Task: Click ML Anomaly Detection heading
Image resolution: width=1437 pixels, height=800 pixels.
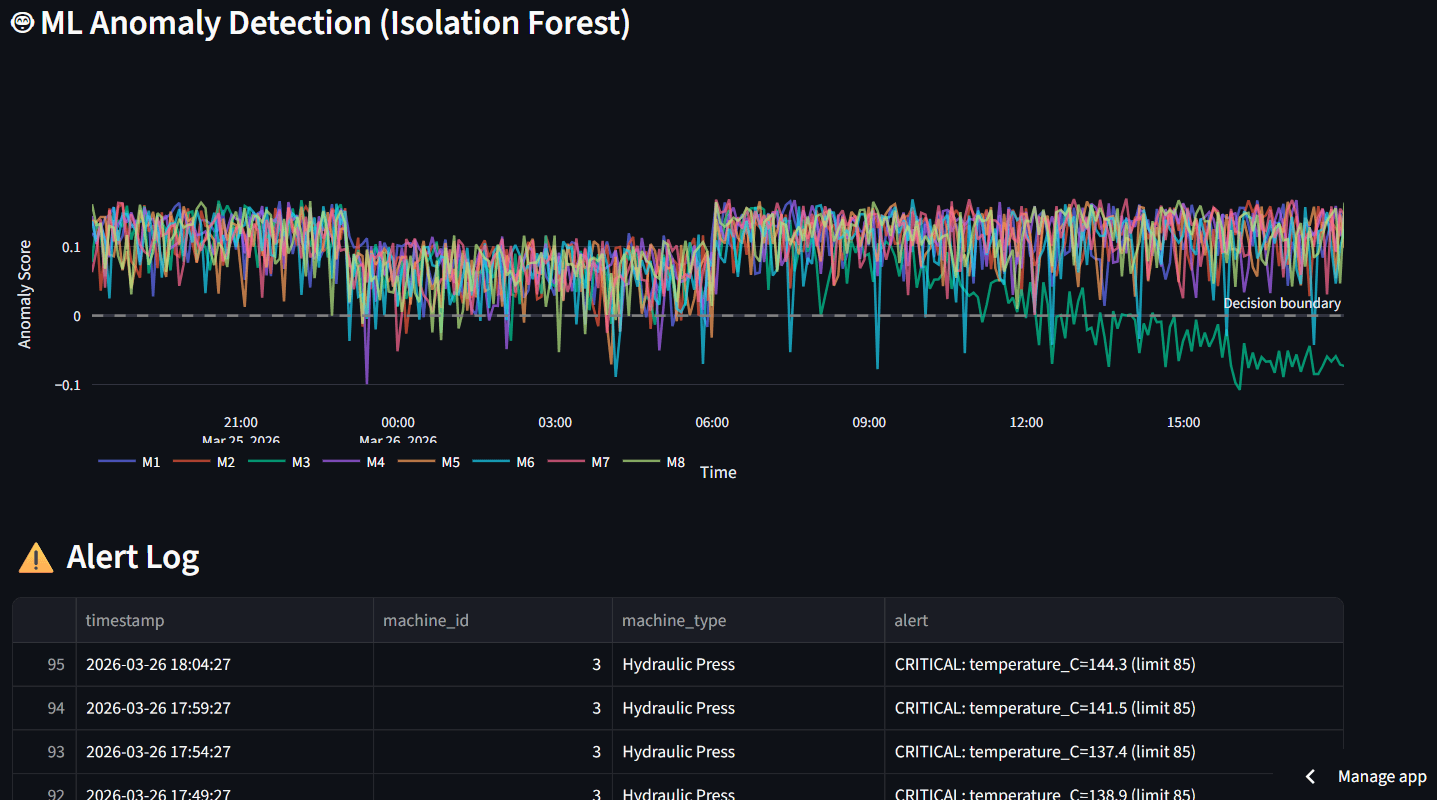Action: tap(335, 22)
